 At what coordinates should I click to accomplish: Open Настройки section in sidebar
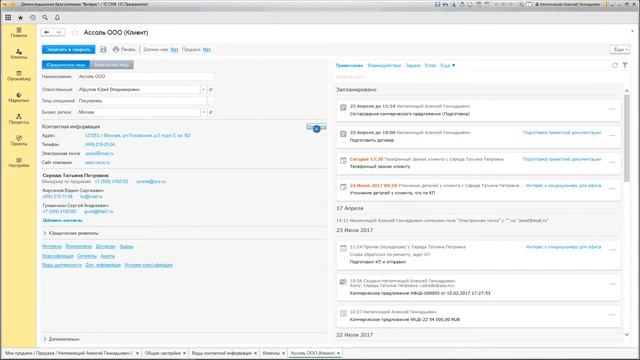click(x=19, y=162)
